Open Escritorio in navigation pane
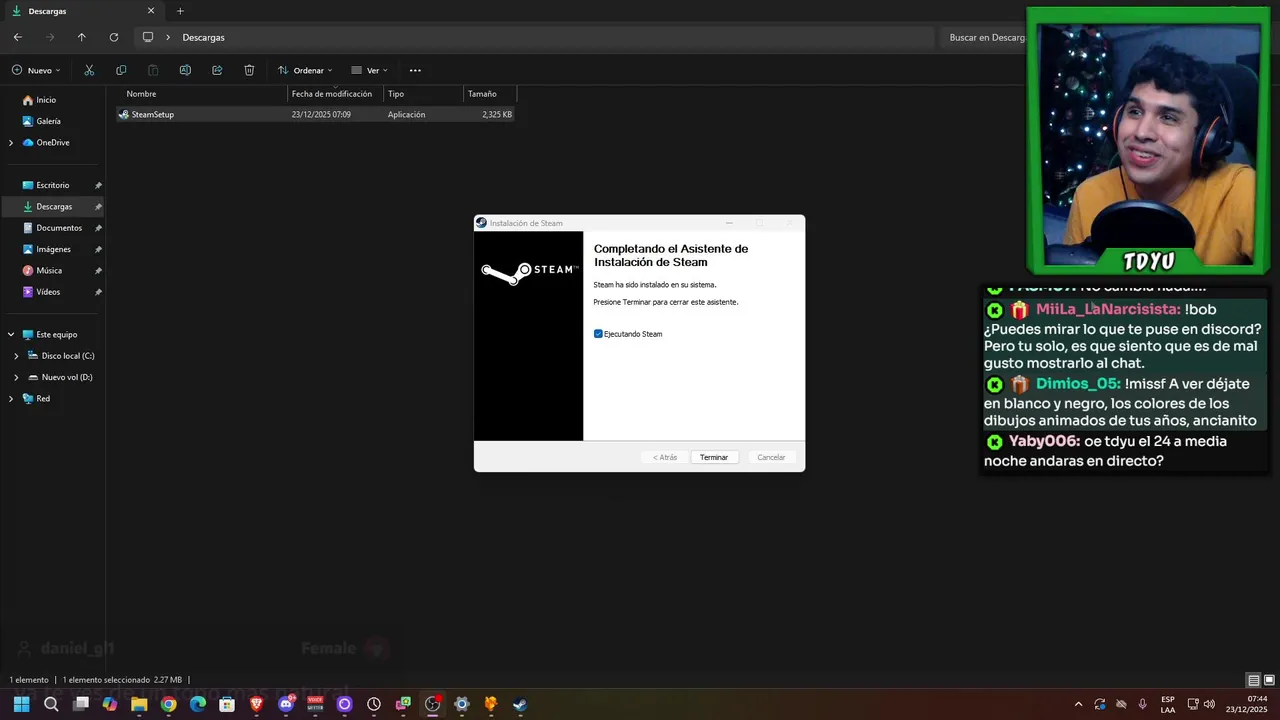 coord(53,185)
